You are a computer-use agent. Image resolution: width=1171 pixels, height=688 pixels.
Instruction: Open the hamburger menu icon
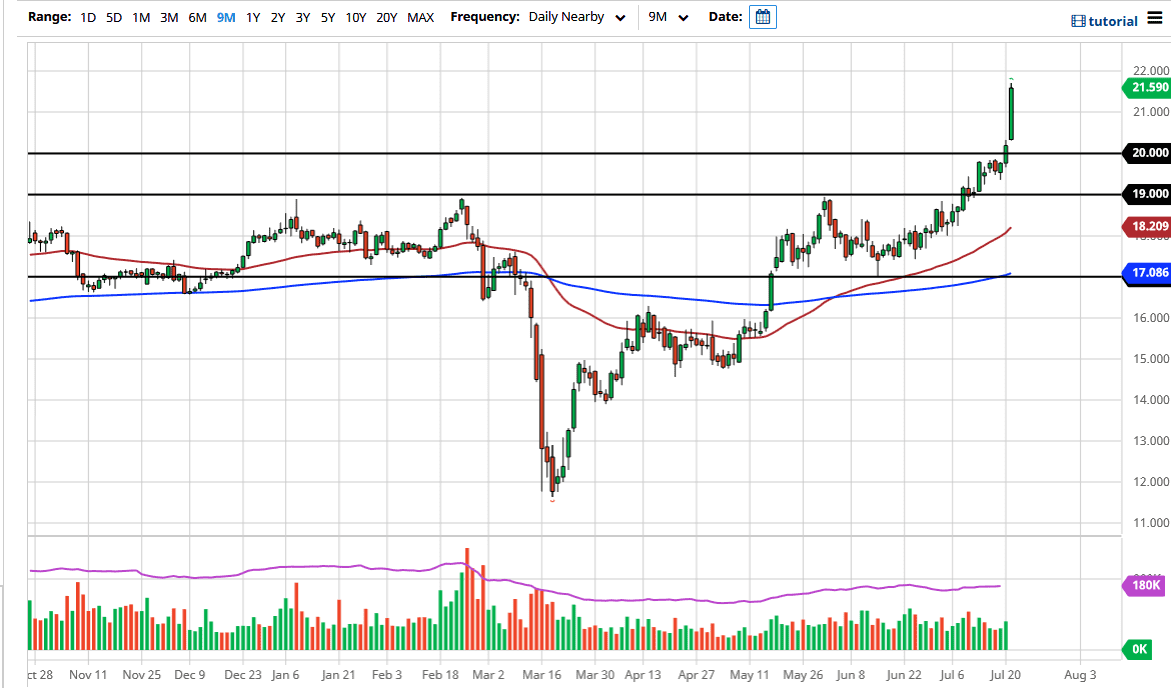1155,20
